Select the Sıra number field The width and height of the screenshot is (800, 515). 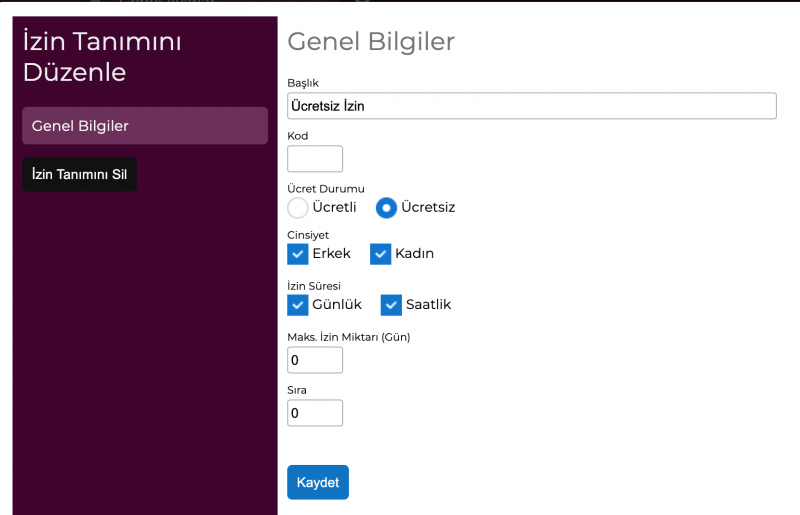315,413
